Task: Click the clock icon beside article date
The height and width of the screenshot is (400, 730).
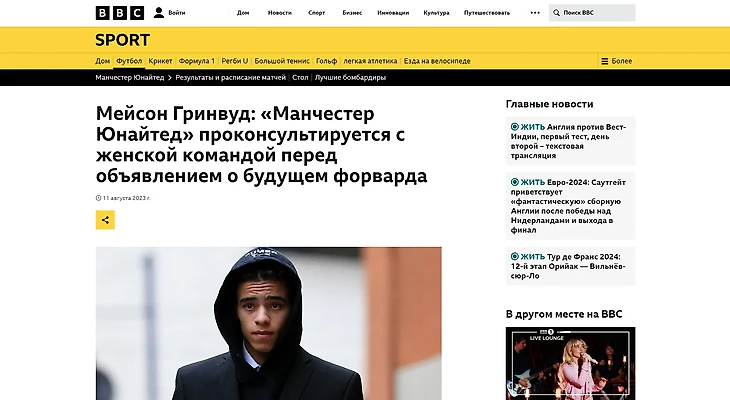Action: [x=98, y=198]
